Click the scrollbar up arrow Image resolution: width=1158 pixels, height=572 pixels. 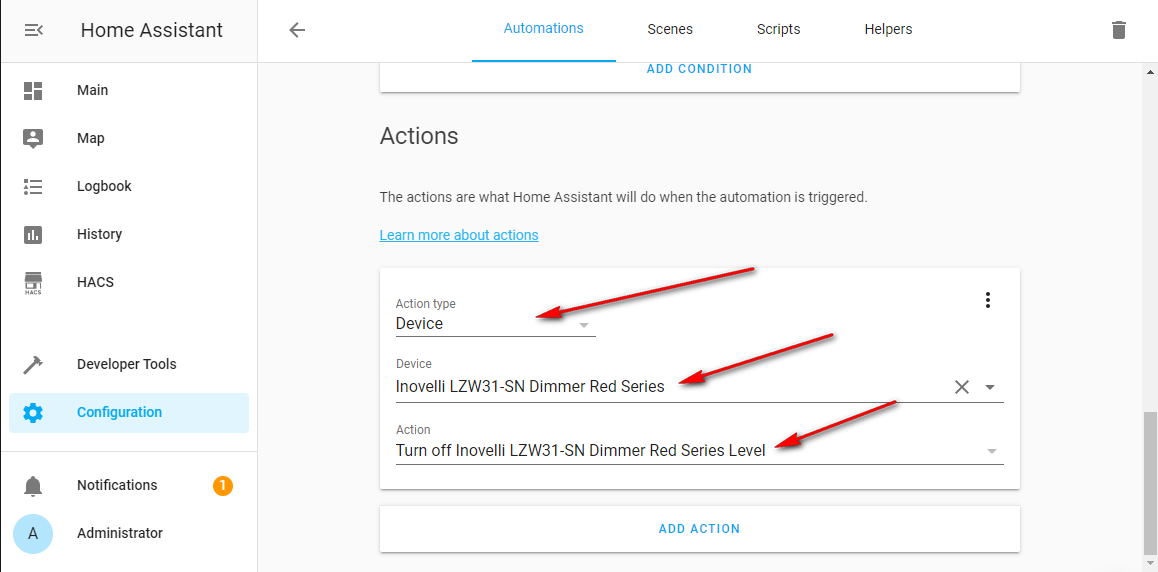(x=1150, y=72)
